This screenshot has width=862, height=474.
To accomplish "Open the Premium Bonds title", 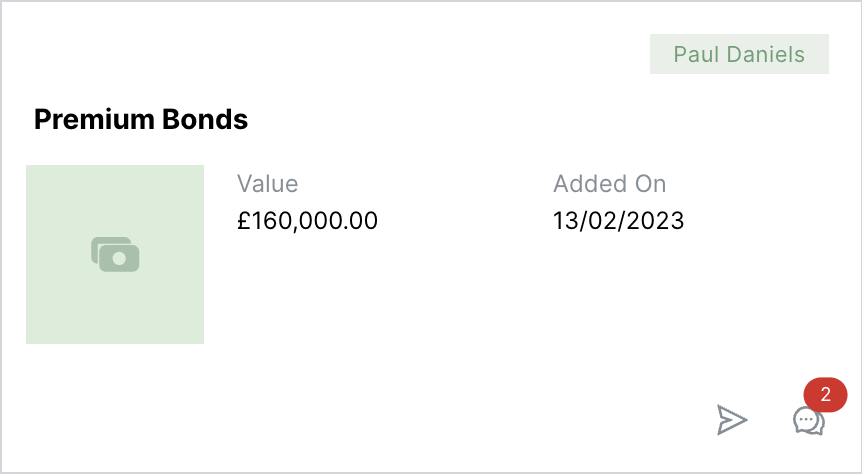I will click(x=141, y=120).
